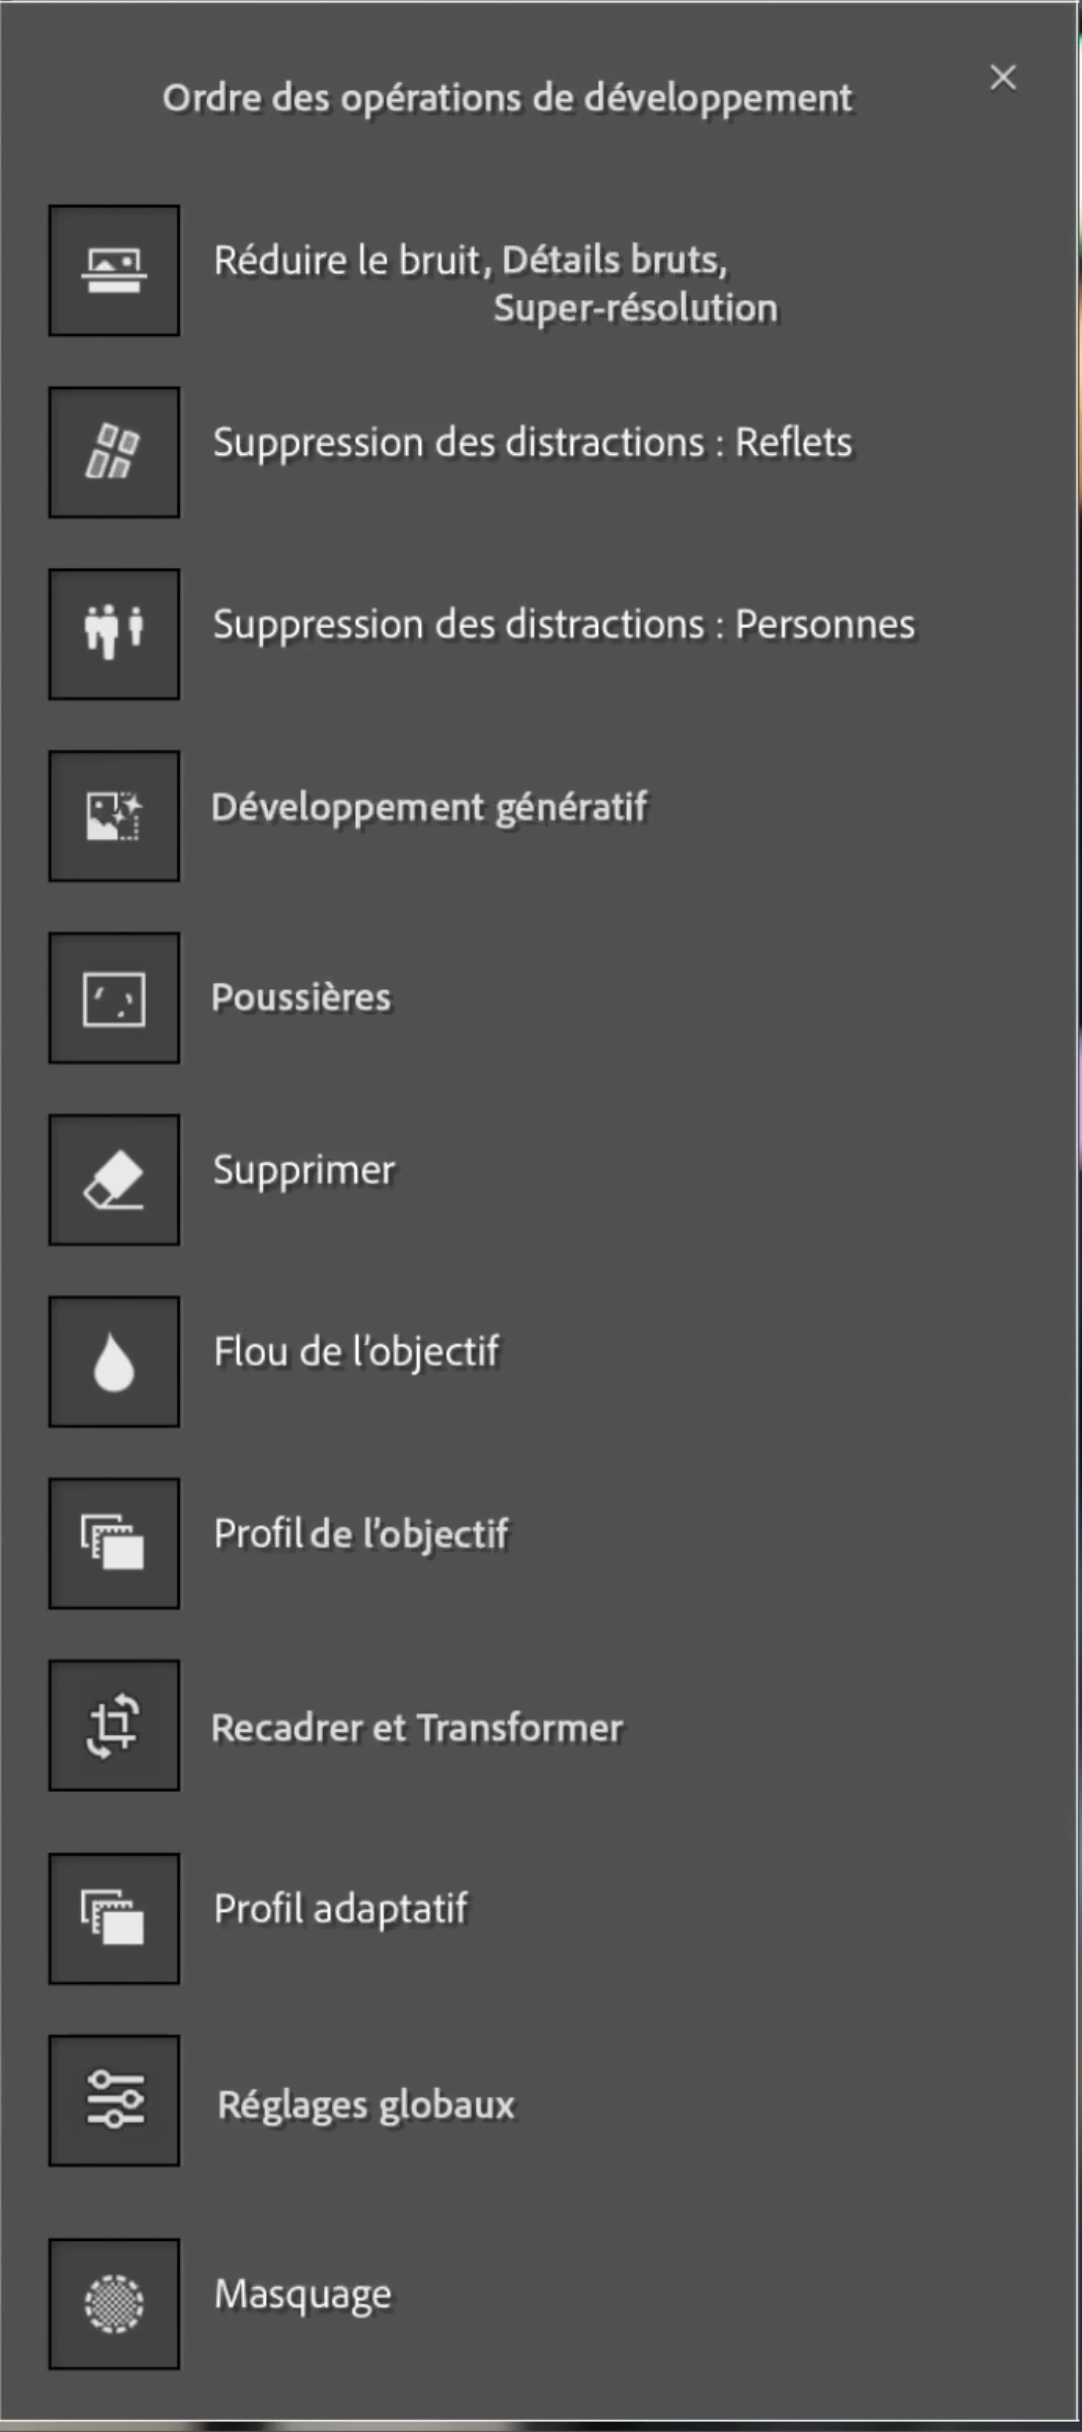Select the Poussières dust icon
Image resolution: width=1082 pixels, height=2432 pixels.
coord(114,998)
